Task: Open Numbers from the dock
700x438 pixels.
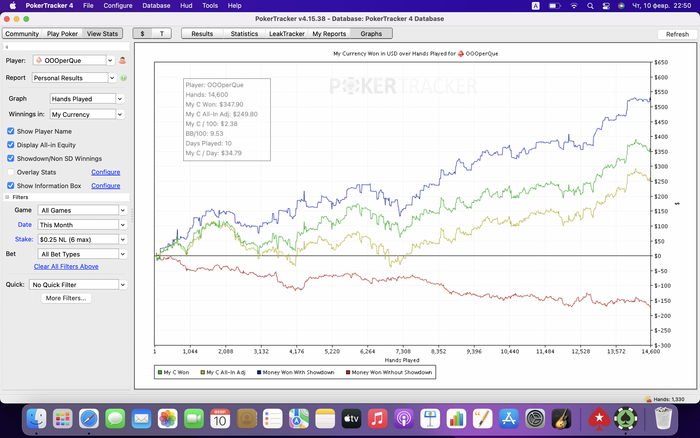Action: coord(456,419)
